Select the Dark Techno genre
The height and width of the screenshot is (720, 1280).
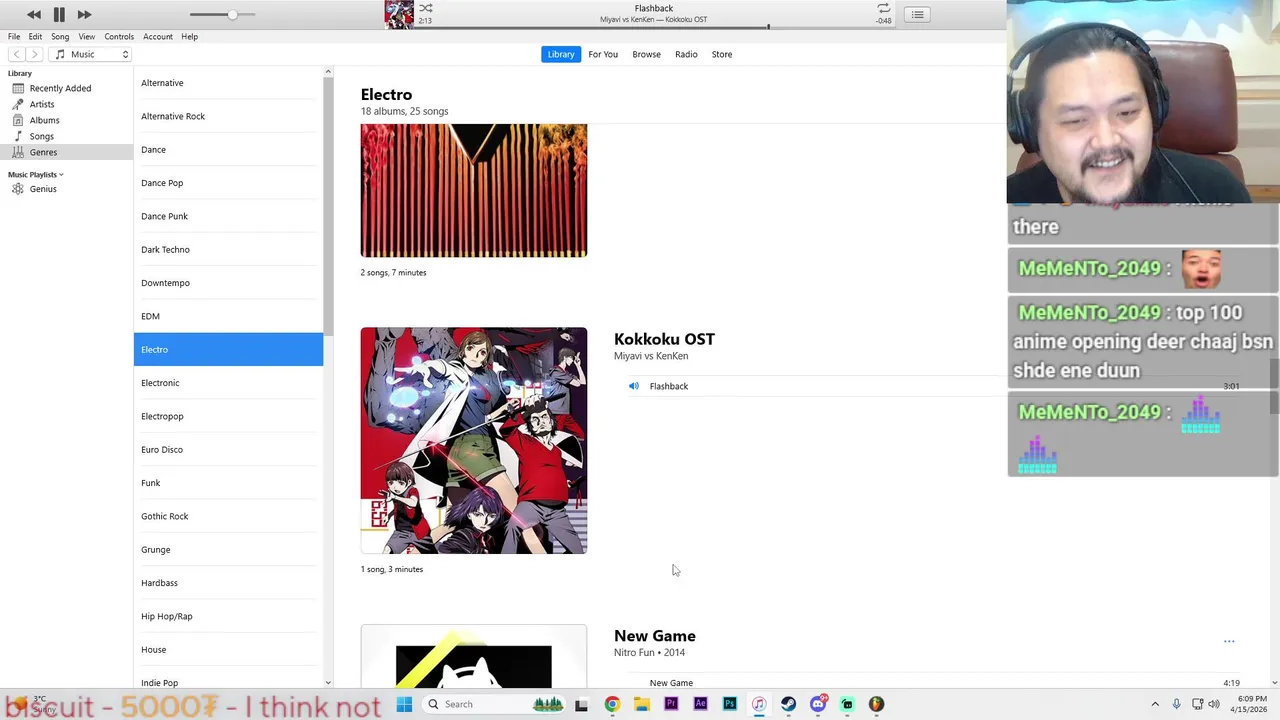(228, 249)
